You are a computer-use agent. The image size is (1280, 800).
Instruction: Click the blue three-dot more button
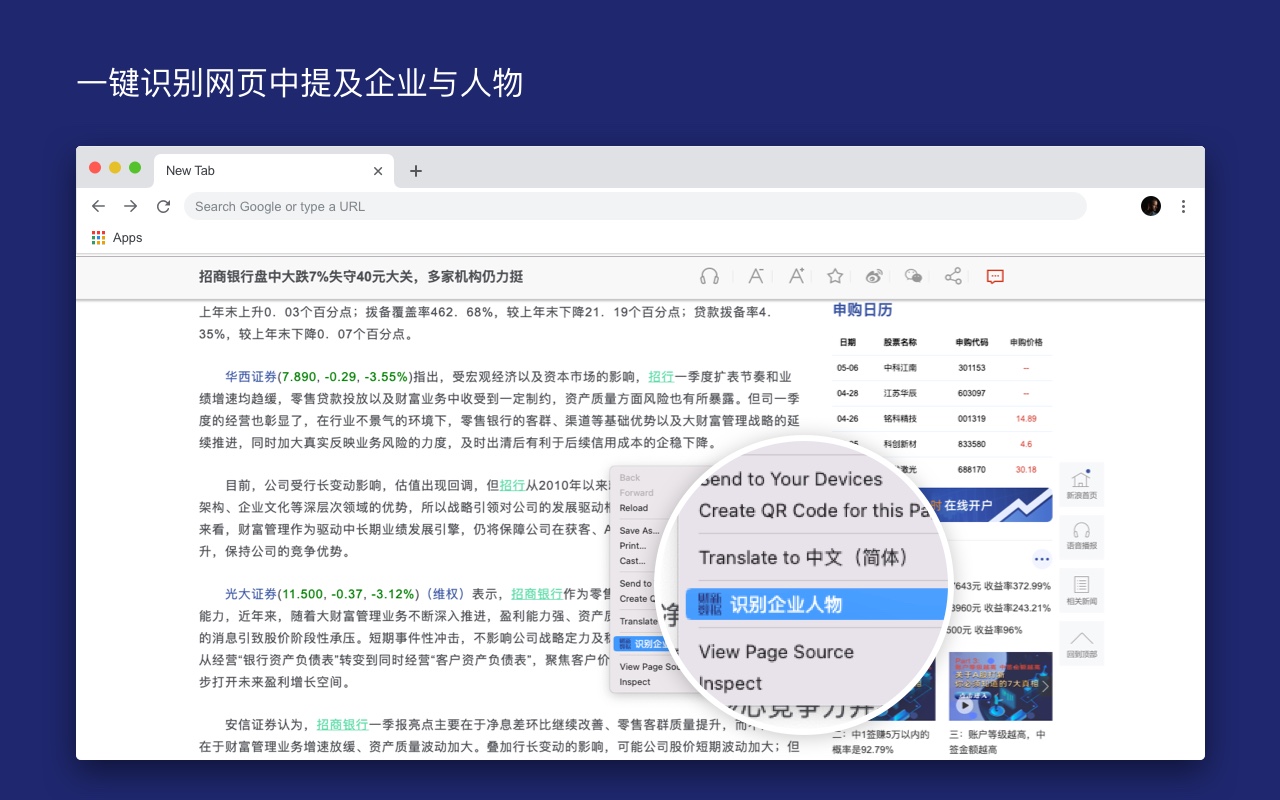1042,559
